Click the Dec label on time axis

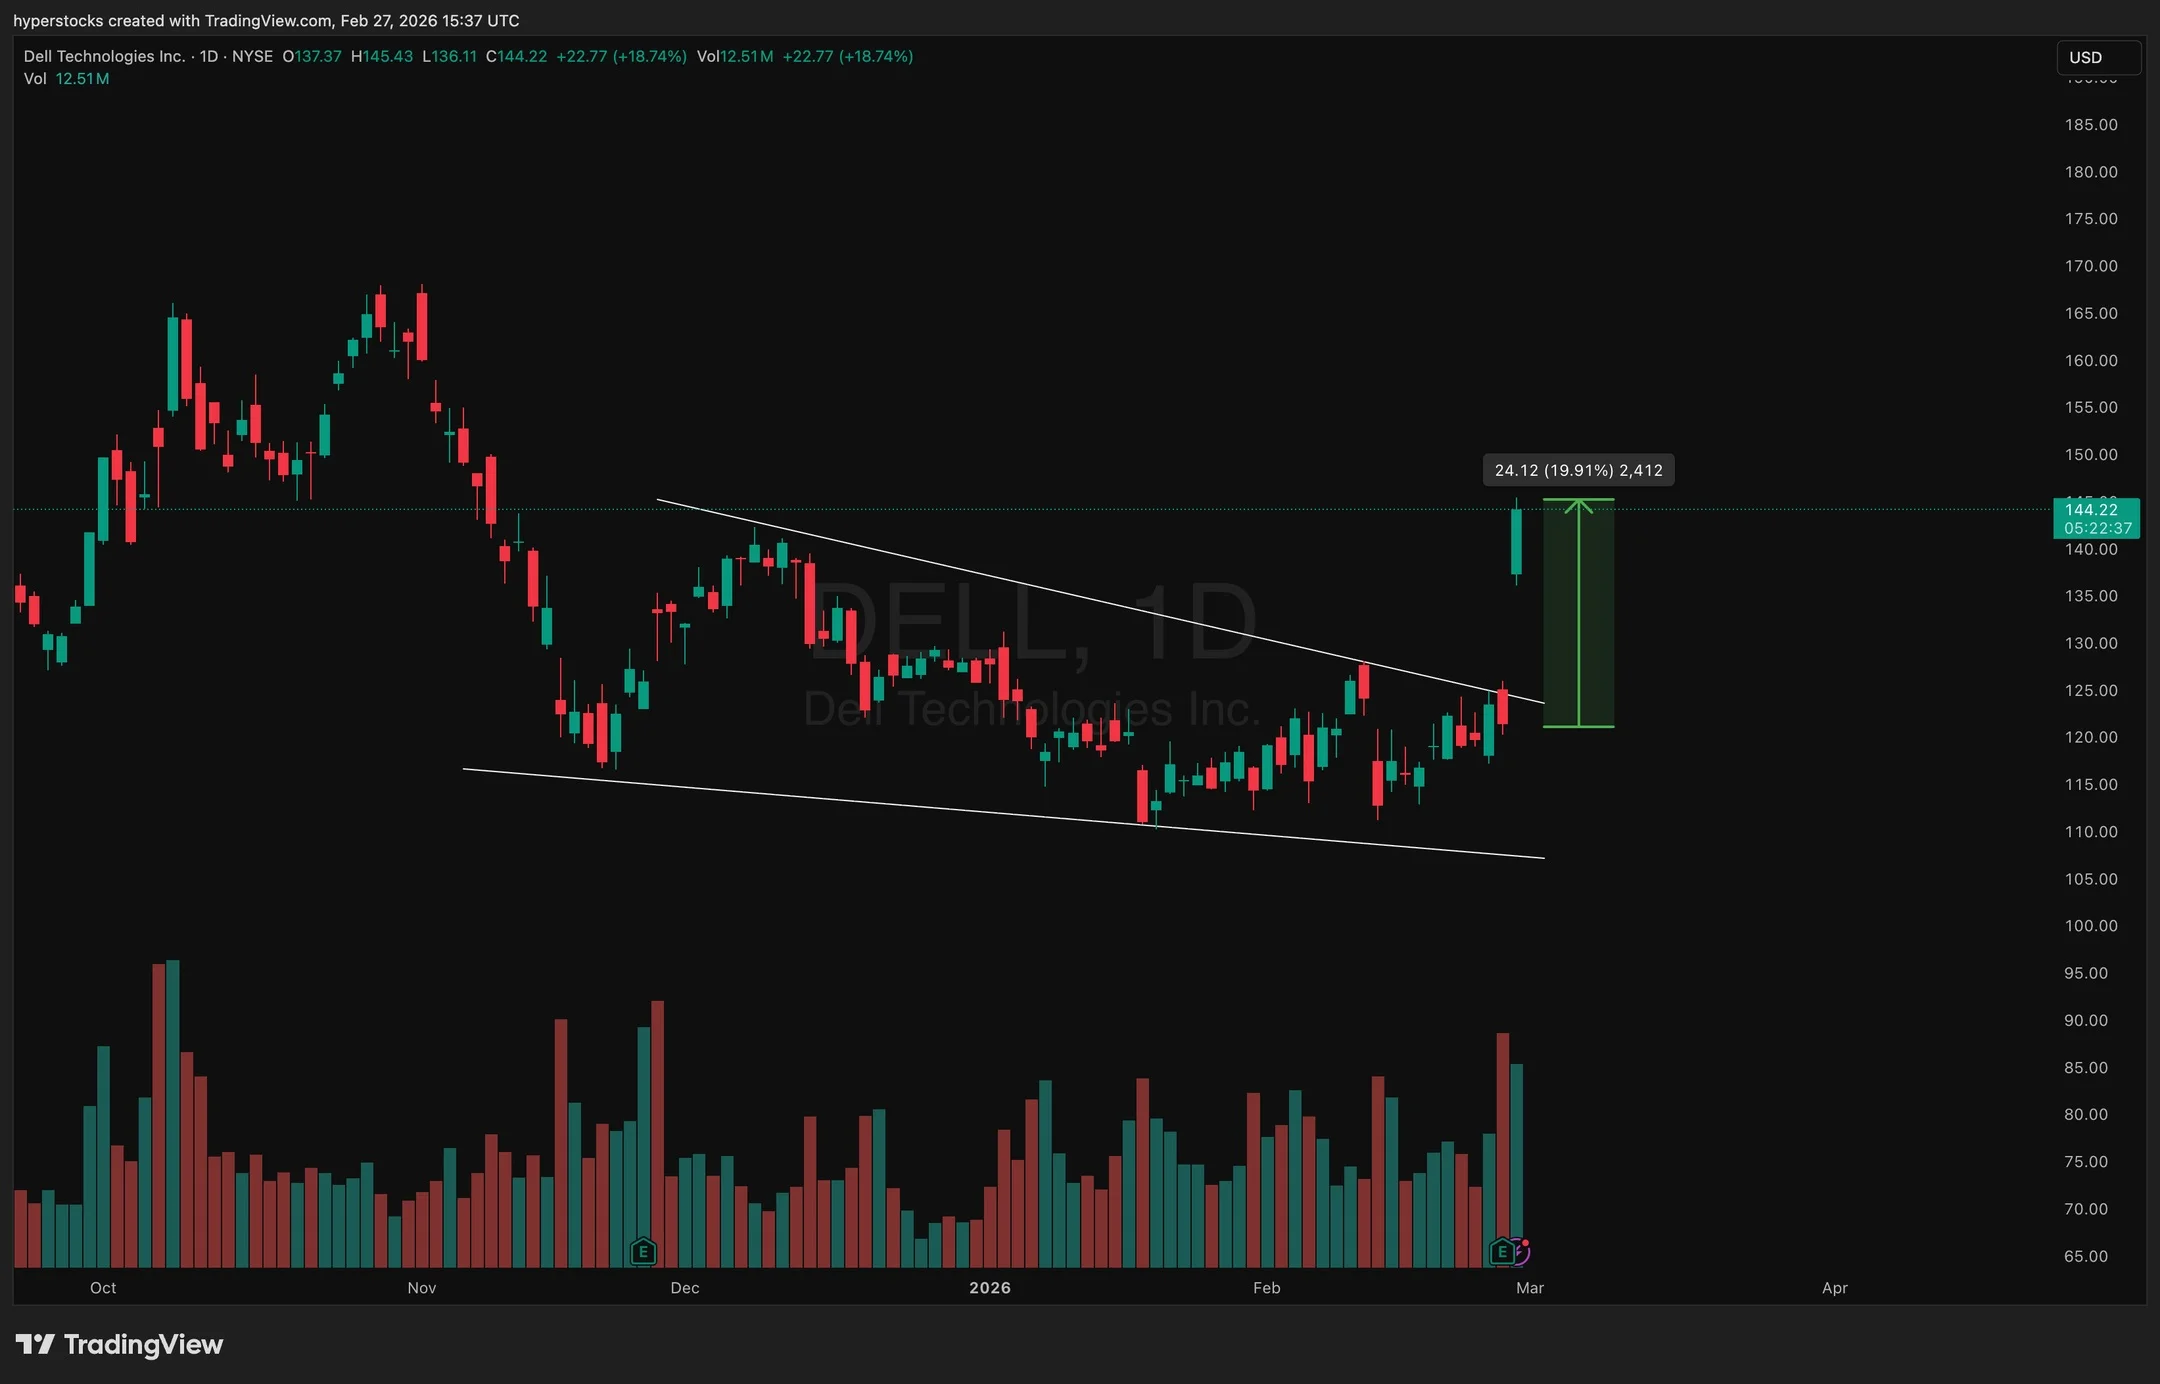click(685, 1288)
